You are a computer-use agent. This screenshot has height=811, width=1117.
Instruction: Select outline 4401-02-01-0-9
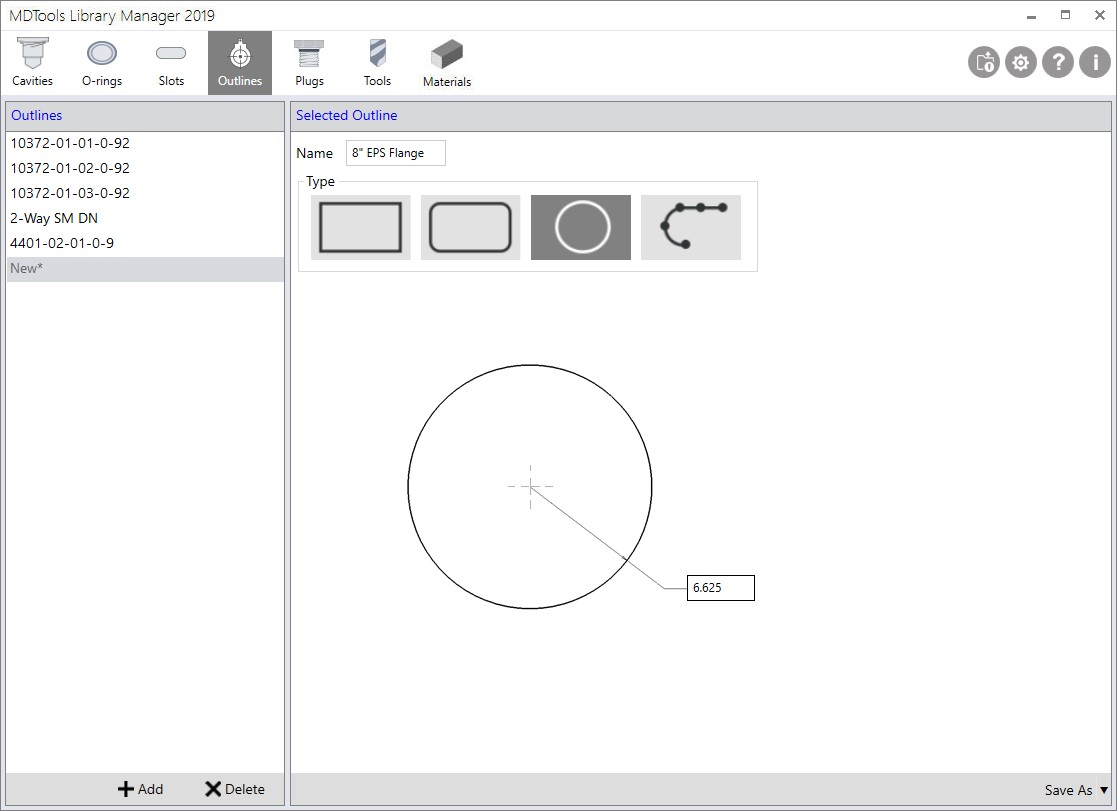(x=145, y=243)
